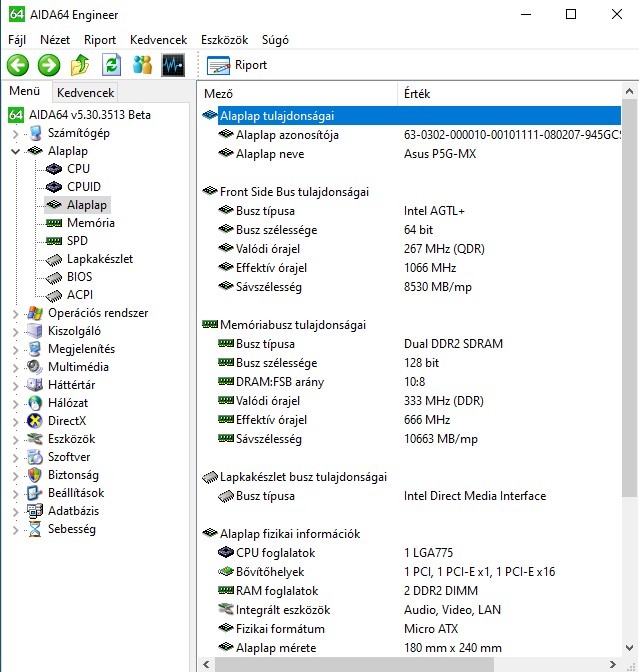Expand the Operációs rendszer node
Image resolution: width=639 pixels, height=672 pixels.
[15, 314]
